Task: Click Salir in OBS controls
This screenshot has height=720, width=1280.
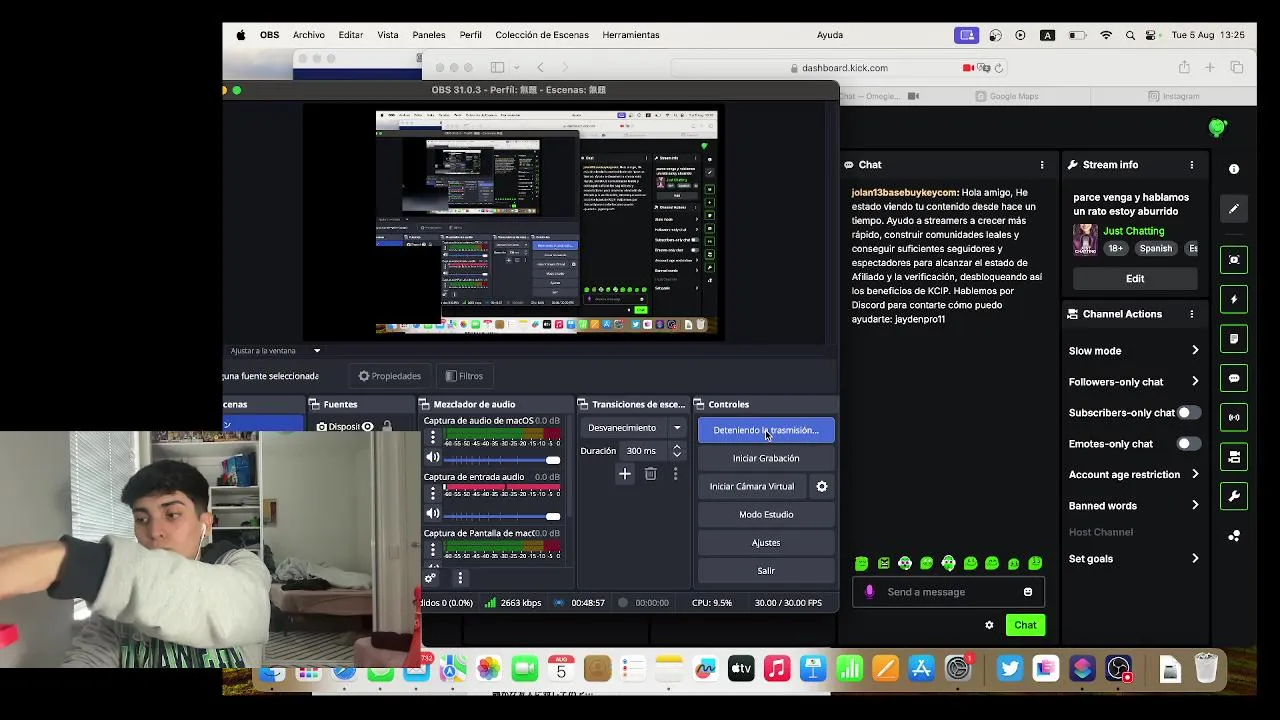Action: coord(766,570)
